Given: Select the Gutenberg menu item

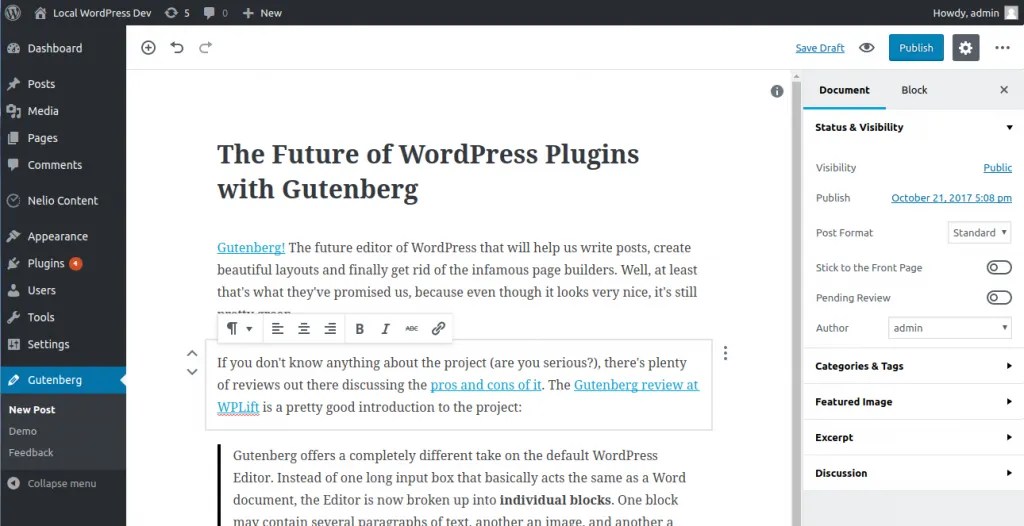Looking at the screenshot, I should coord(63,380).
